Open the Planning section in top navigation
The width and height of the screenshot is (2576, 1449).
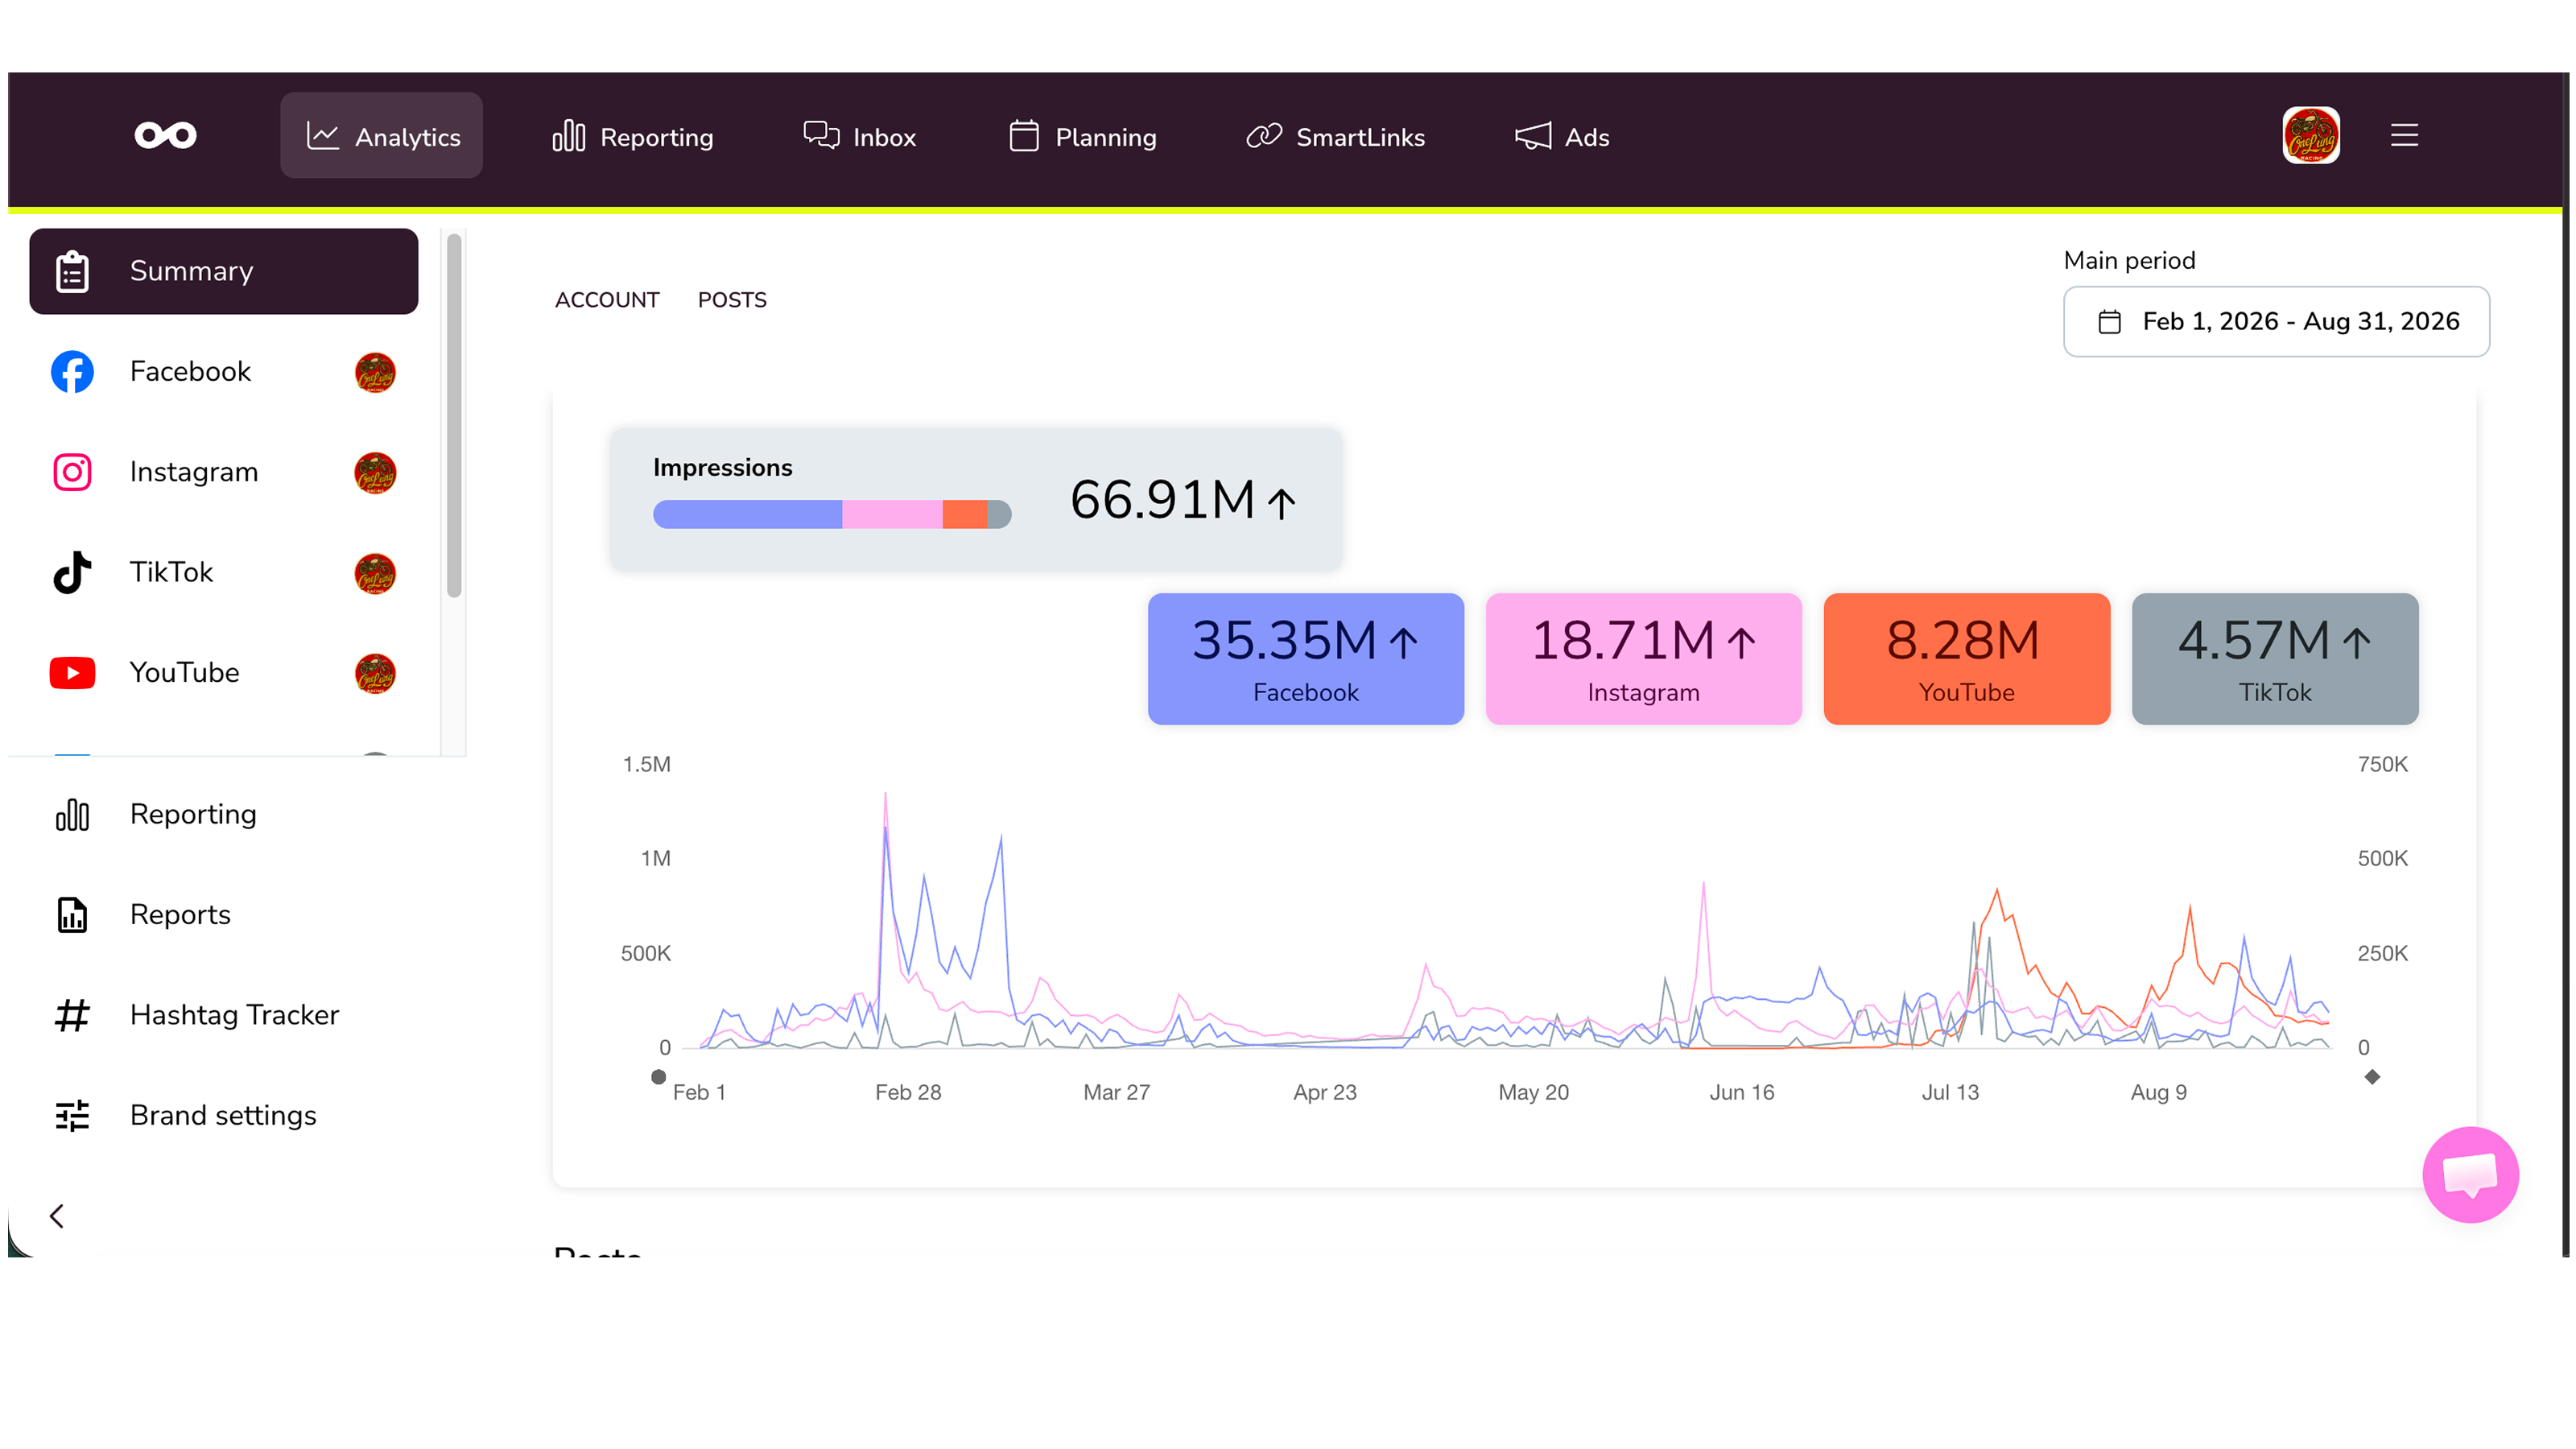(x=1082, y=136)
